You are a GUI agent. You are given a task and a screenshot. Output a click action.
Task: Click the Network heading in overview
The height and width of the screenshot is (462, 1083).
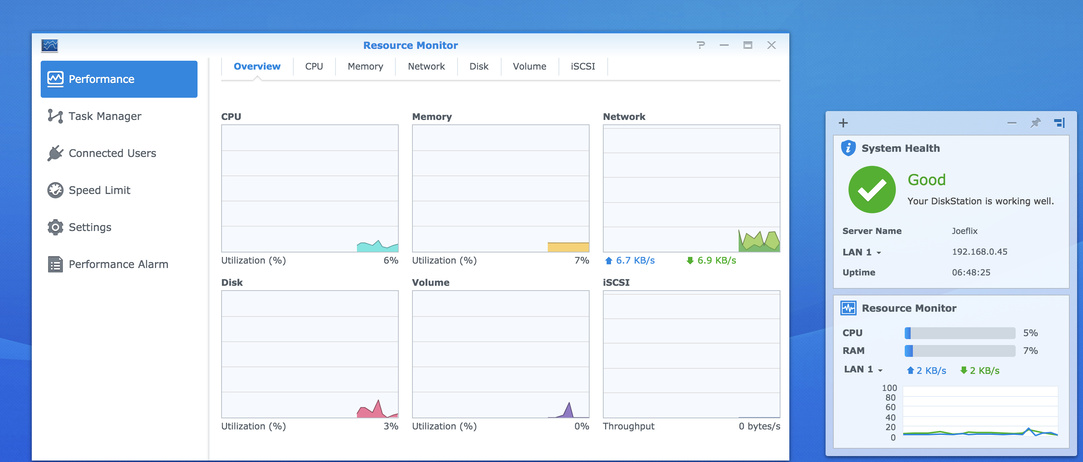624,117
